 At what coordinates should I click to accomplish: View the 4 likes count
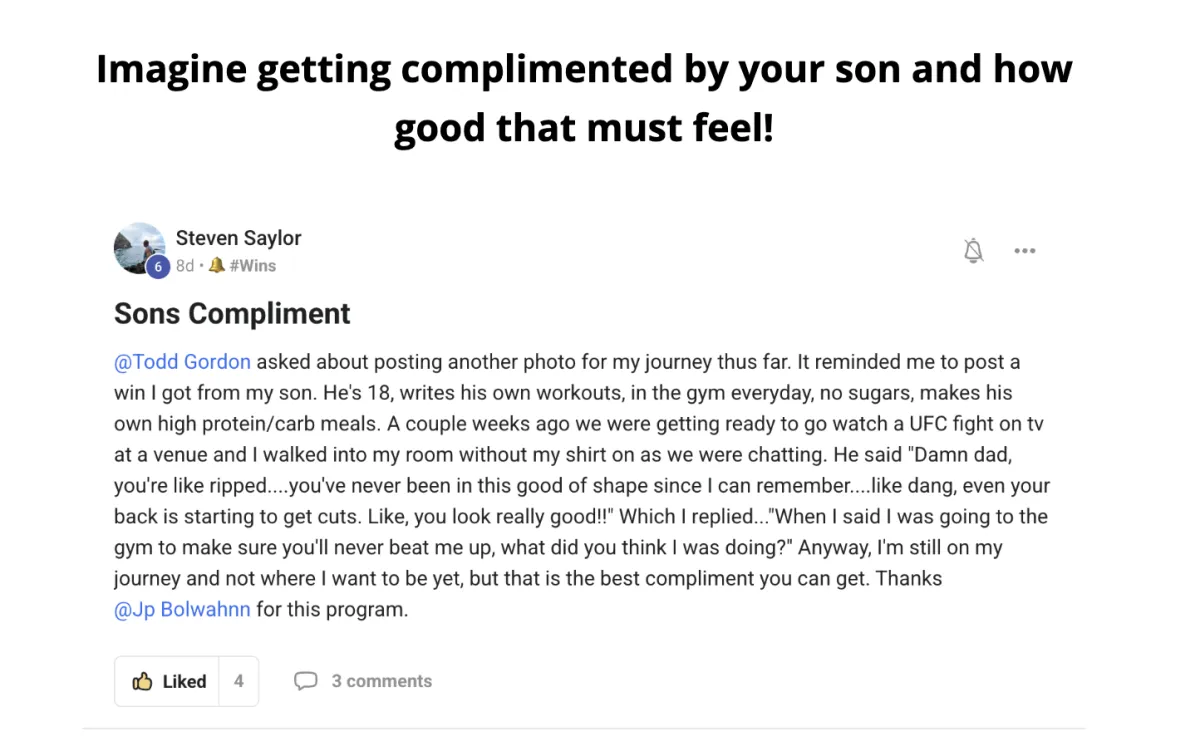[239, 682]
